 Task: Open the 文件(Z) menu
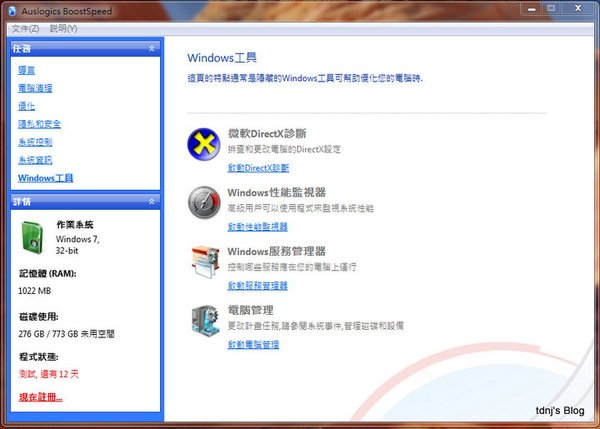(25, 29)
